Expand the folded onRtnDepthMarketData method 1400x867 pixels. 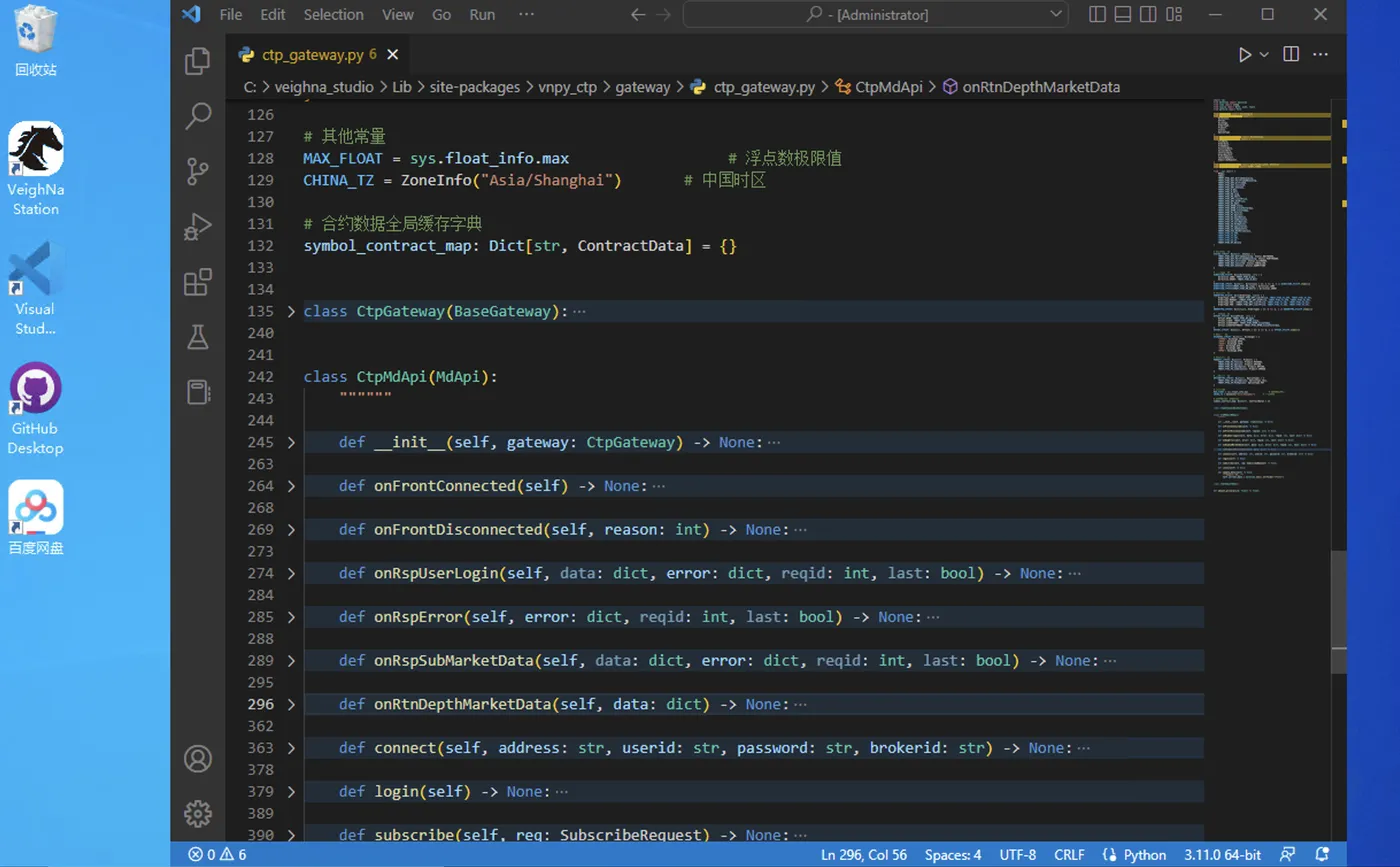pos(291,704)
